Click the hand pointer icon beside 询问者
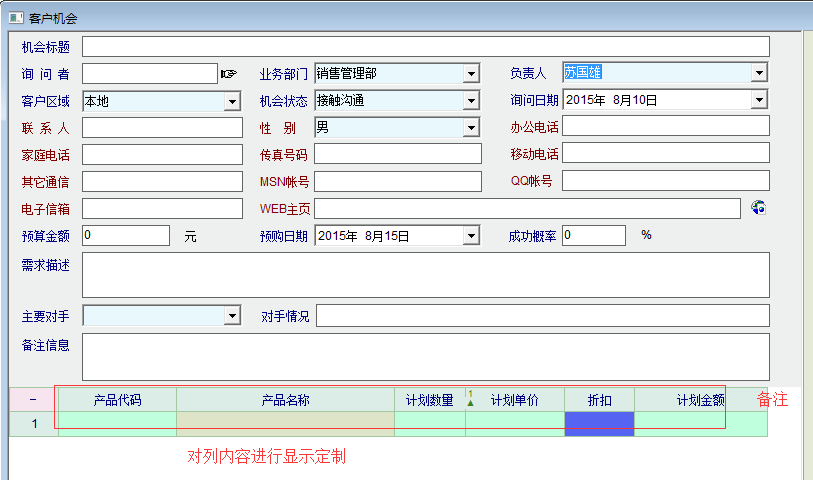Image resolution: width=813 pixels, height=480 pixels. point(229,73)
